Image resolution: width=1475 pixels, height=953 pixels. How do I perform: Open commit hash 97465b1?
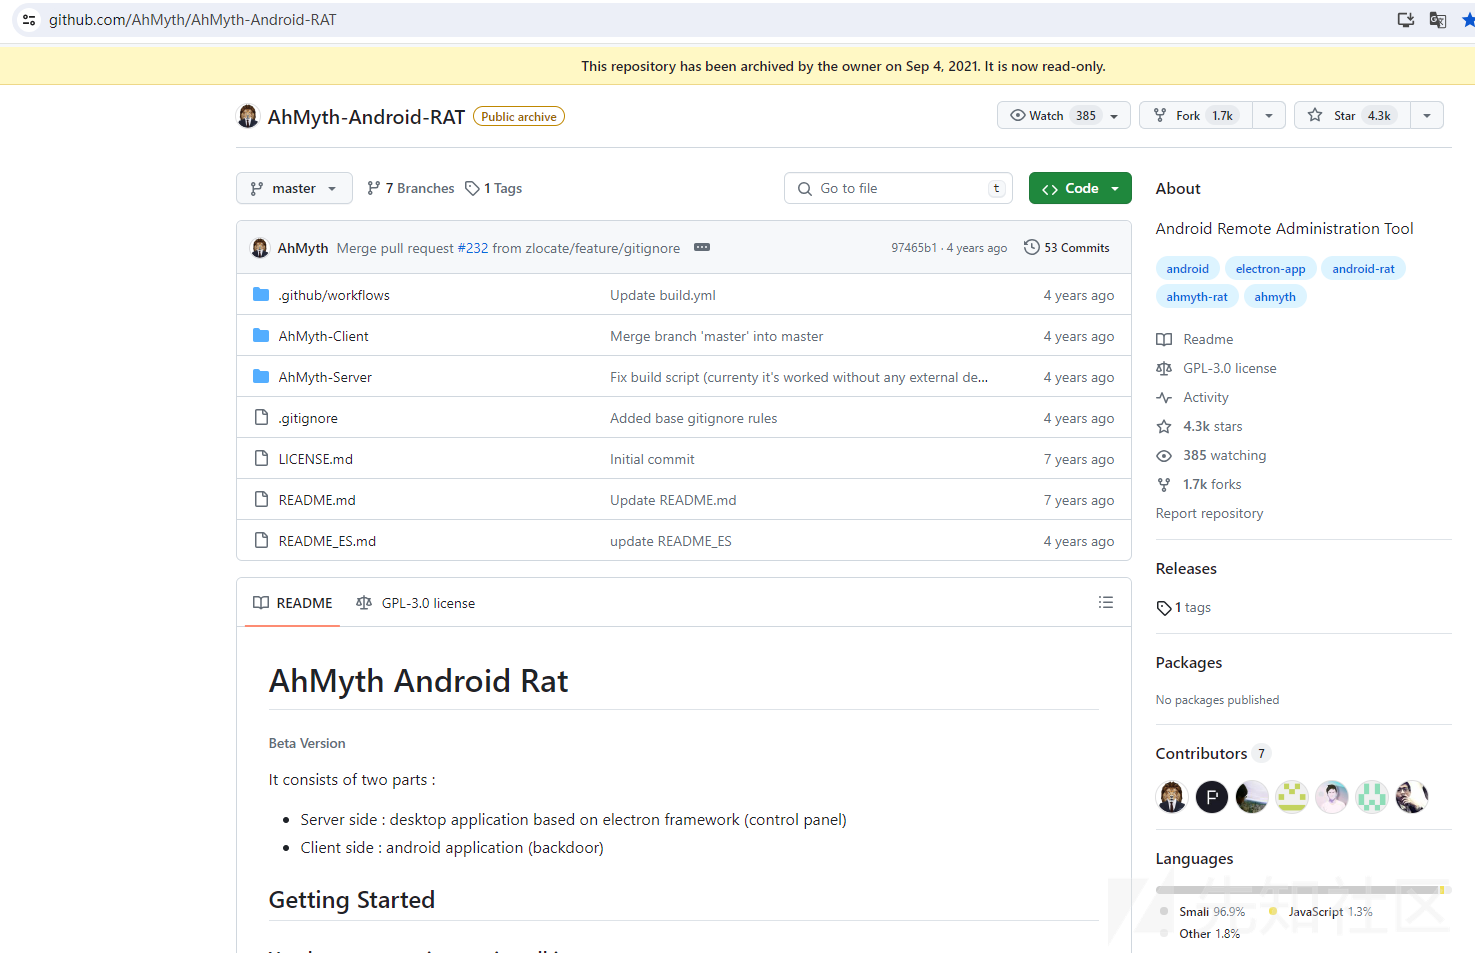click(x=914, y=248)
